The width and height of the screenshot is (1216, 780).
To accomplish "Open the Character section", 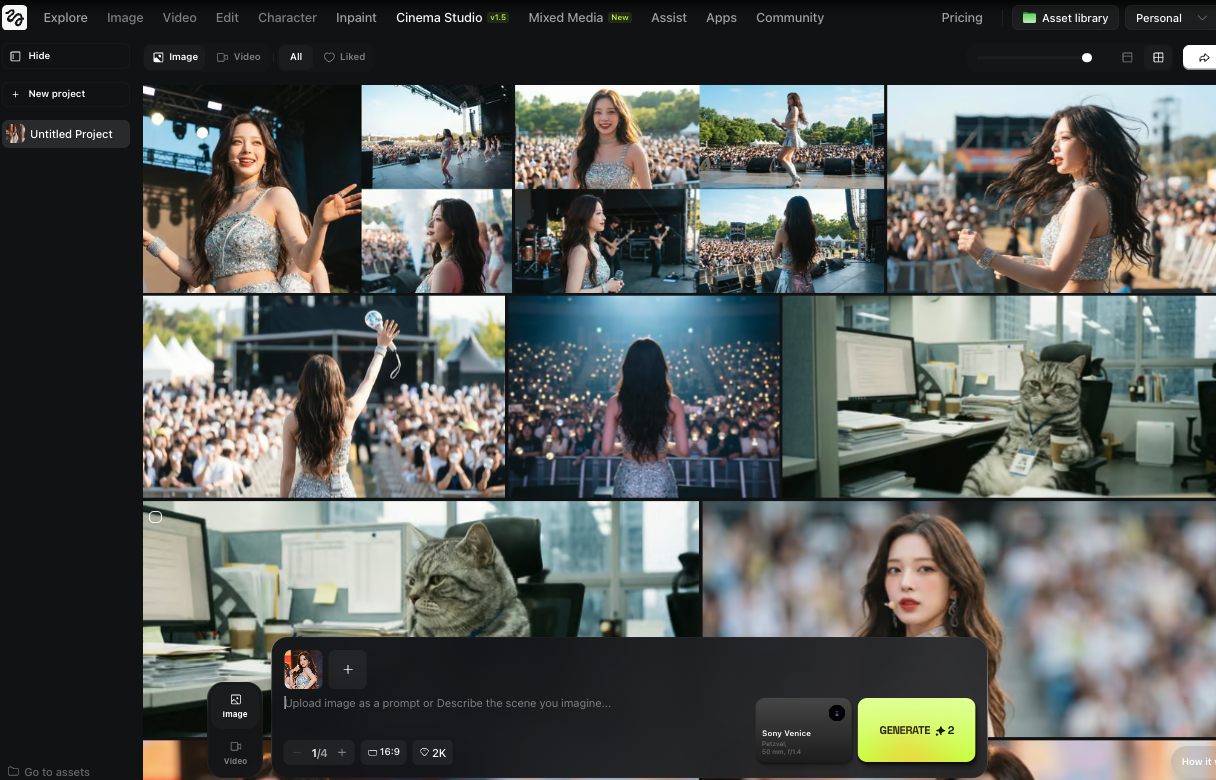I will (287, 18).
